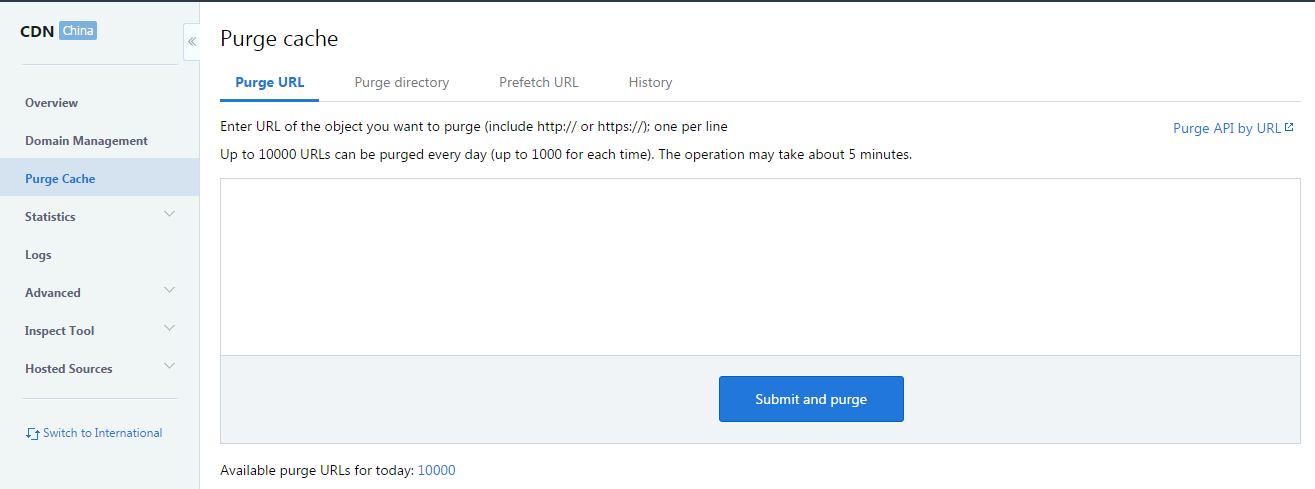Focus the URL list text area
The width and height of the screenshot is (1315, 489).
click(x=760, y=267)
